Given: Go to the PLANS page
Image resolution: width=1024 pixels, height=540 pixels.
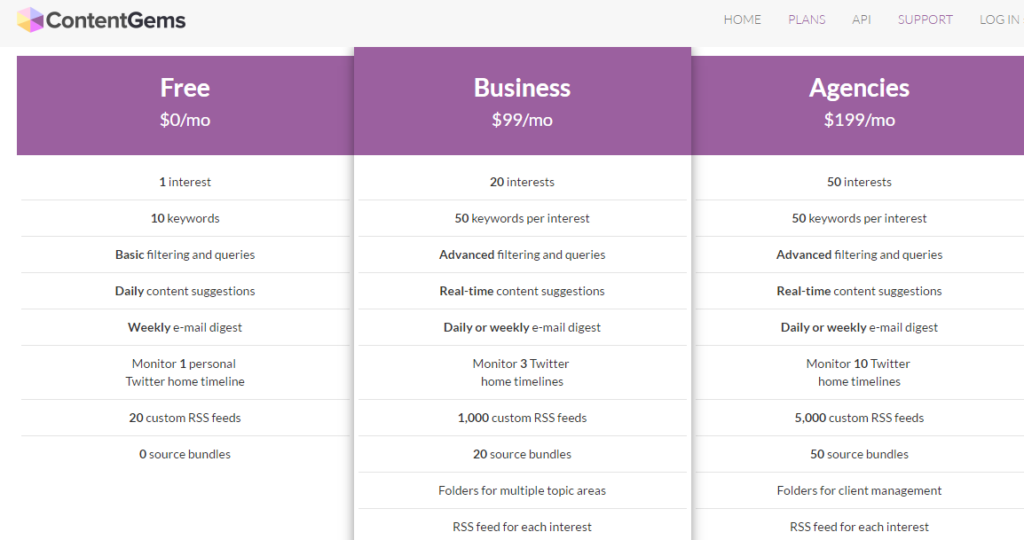Looking at the screenshot, I should (807, 20).
